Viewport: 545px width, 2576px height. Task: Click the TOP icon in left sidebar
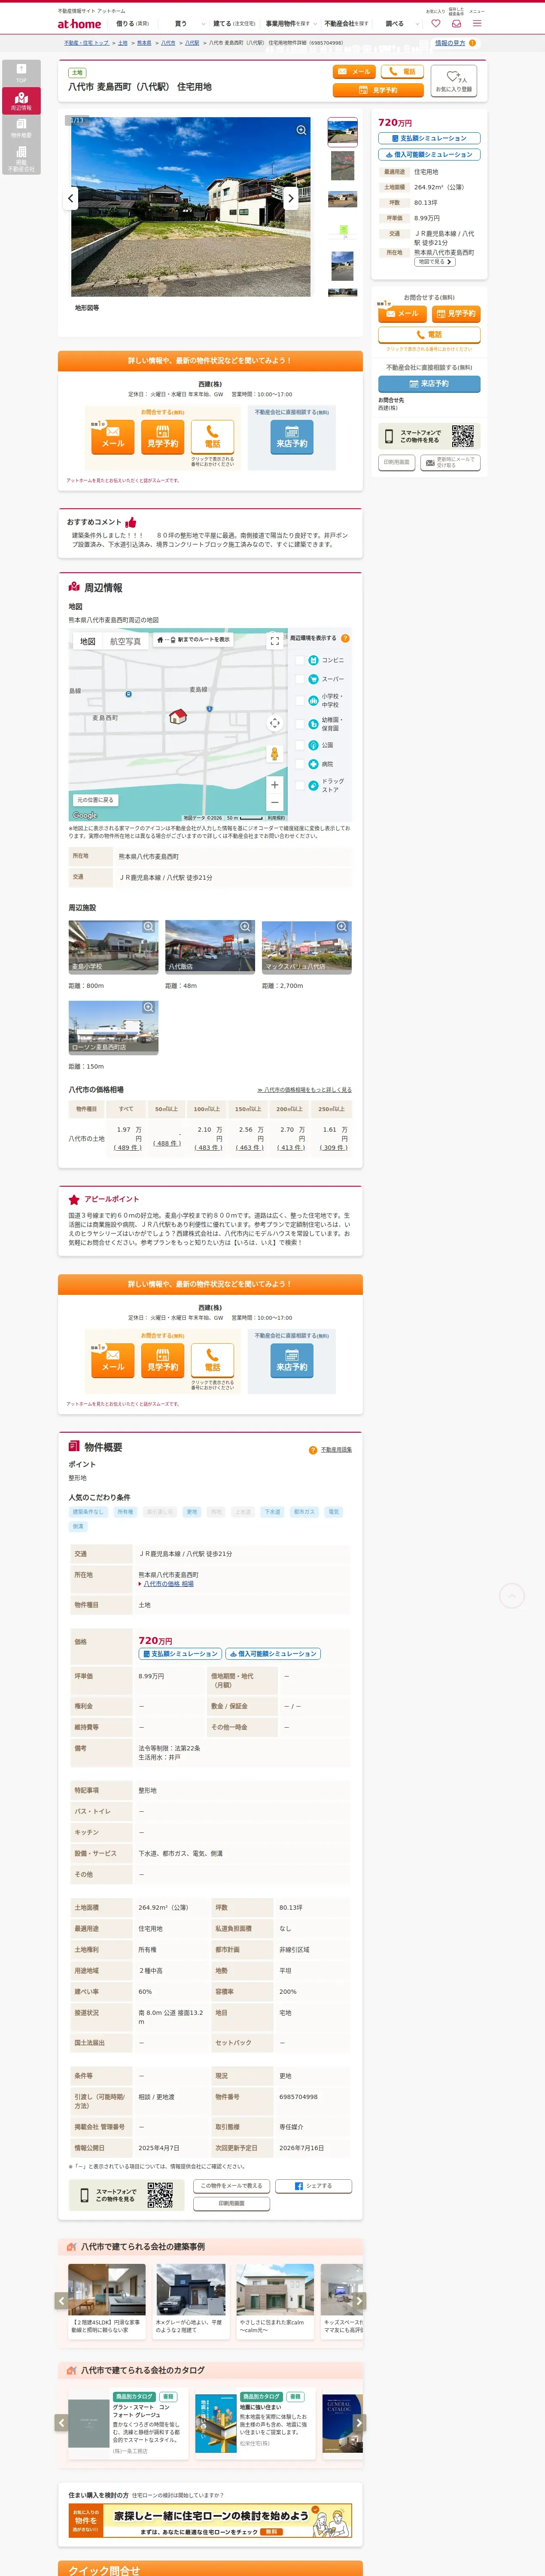point(21,73)
